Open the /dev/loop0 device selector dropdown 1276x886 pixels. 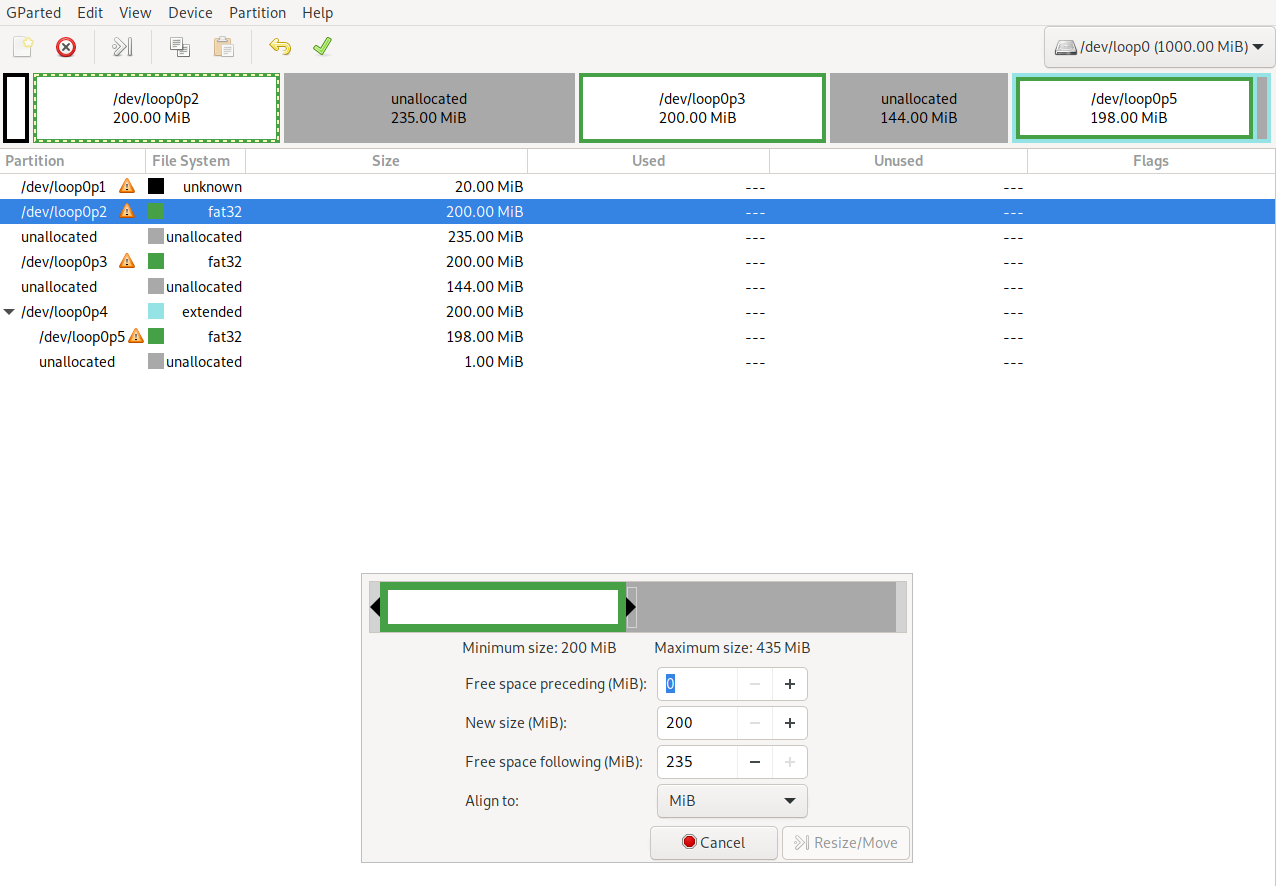pyautogui.click(x=1159, y=47)
